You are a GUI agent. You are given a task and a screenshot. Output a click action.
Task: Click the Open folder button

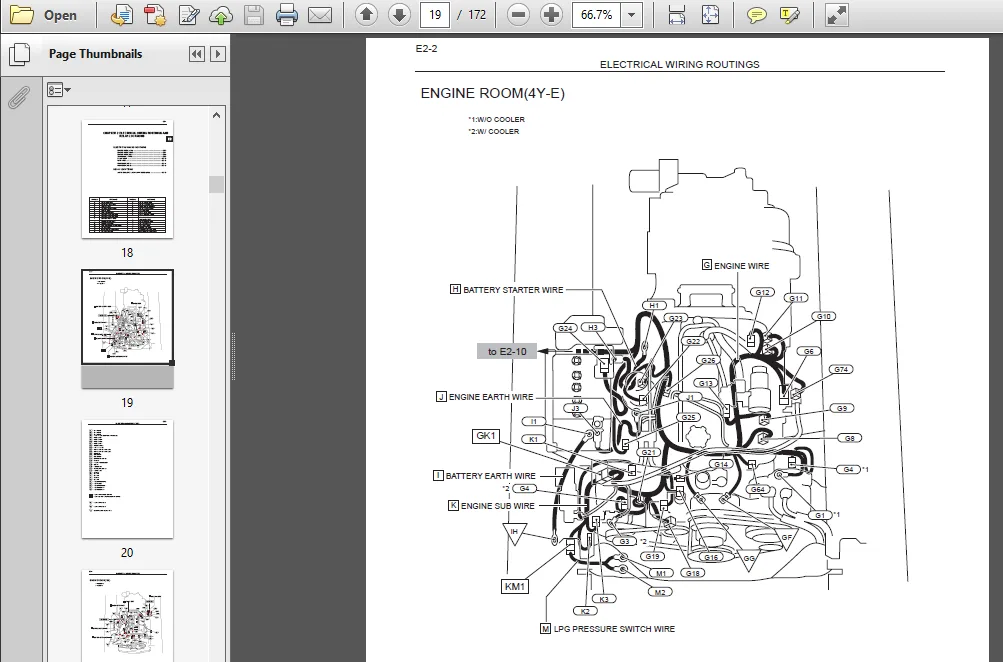(x=44, y=15)
